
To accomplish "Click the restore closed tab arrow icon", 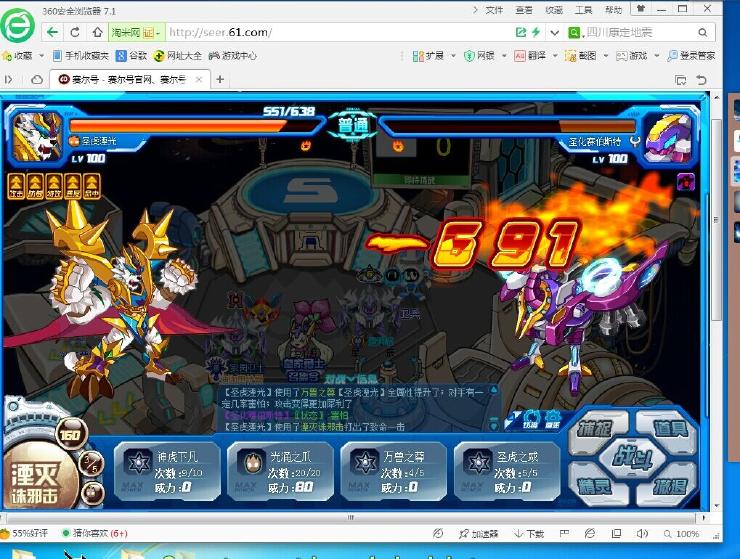I will (702, 80).
